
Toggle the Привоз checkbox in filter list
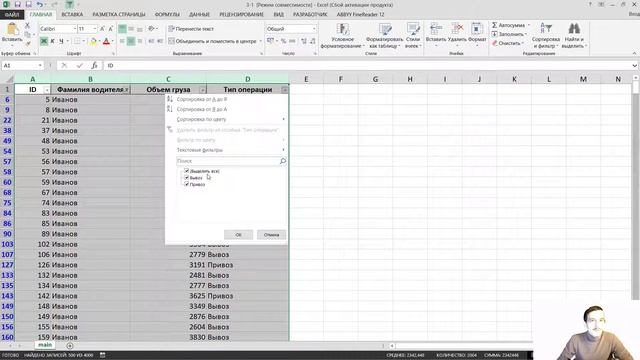point(187,184)
